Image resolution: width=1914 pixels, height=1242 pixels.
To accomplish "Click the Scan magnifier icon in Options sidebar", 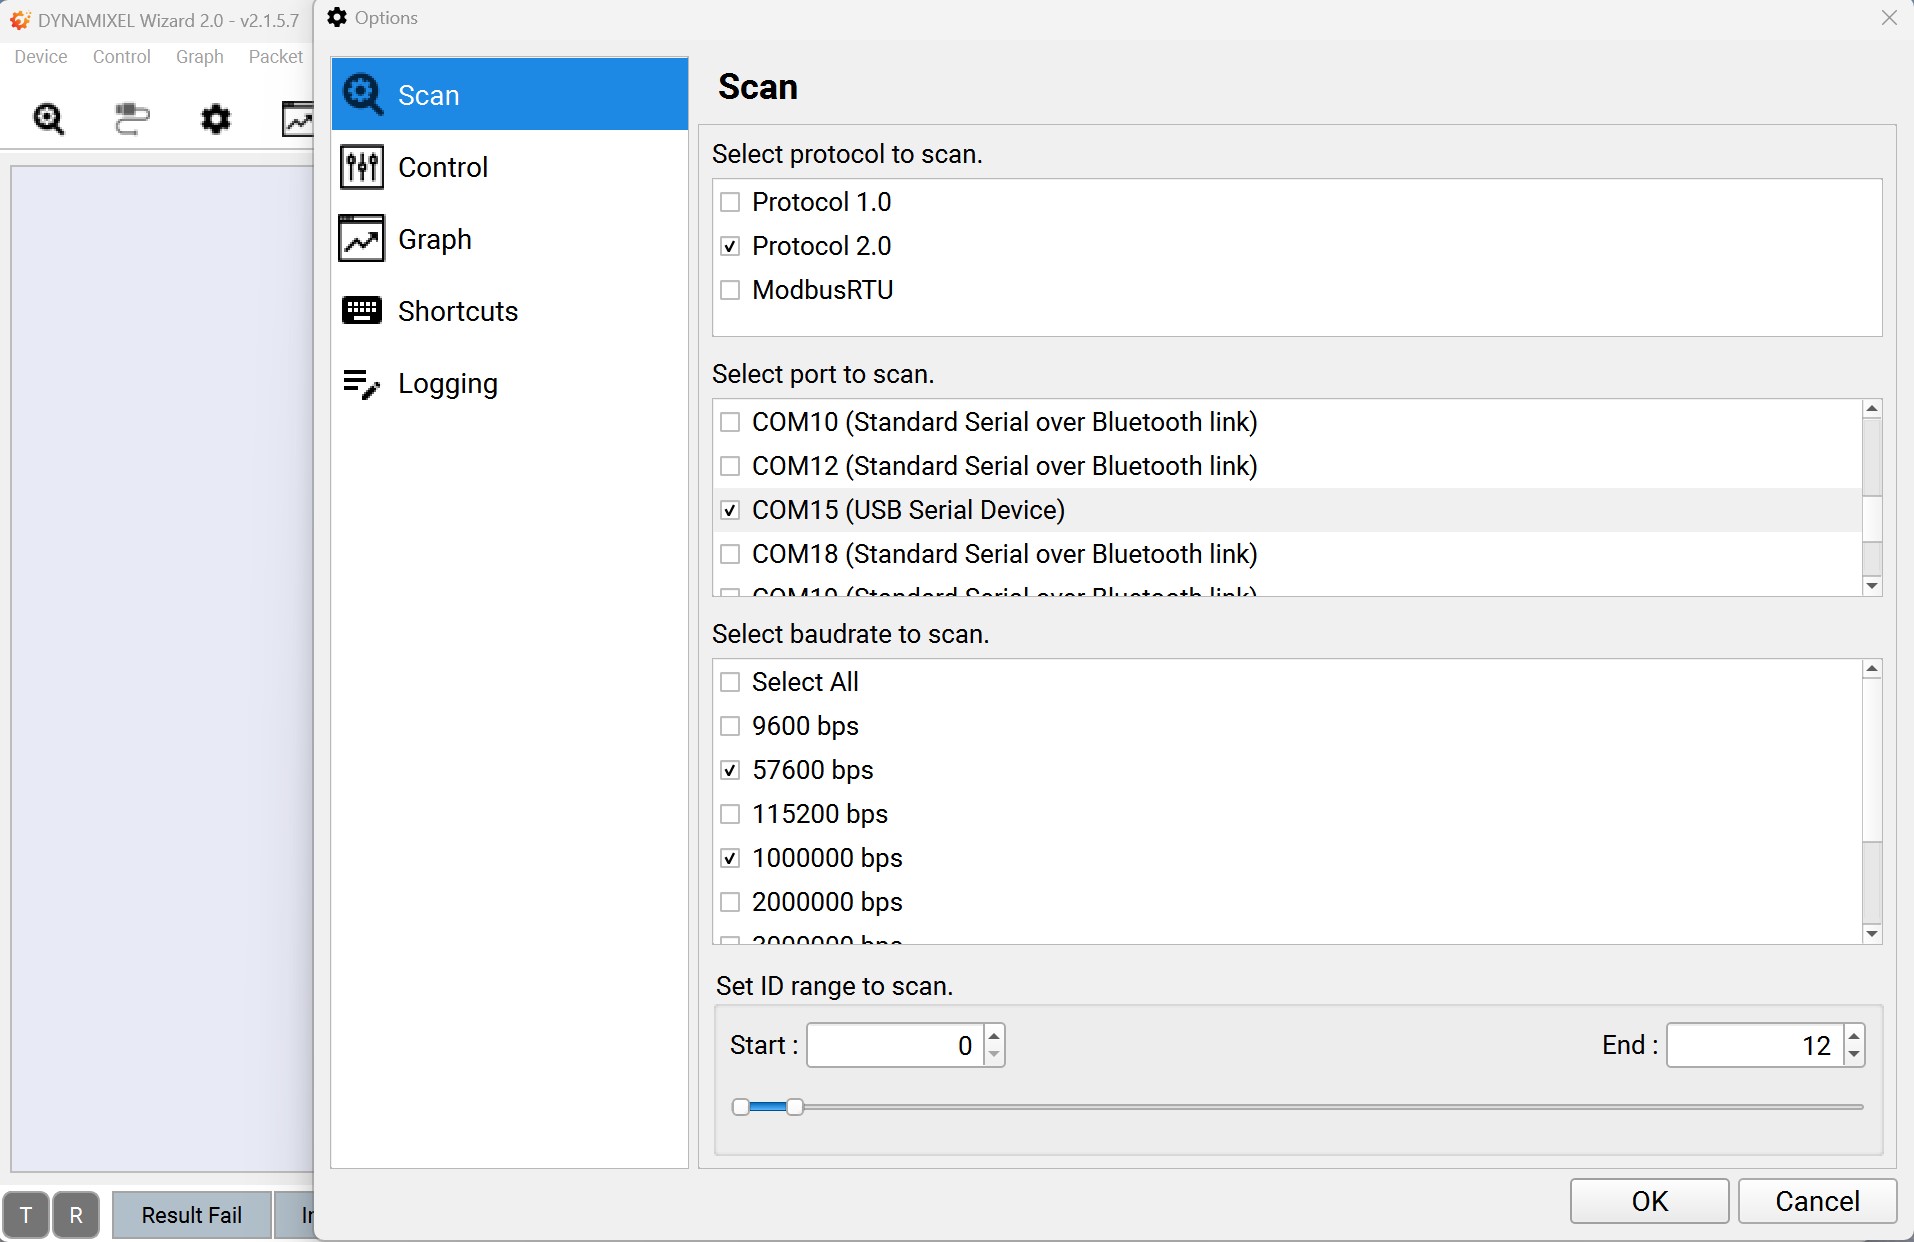I will pyautogui.click(x=362, y=94).
